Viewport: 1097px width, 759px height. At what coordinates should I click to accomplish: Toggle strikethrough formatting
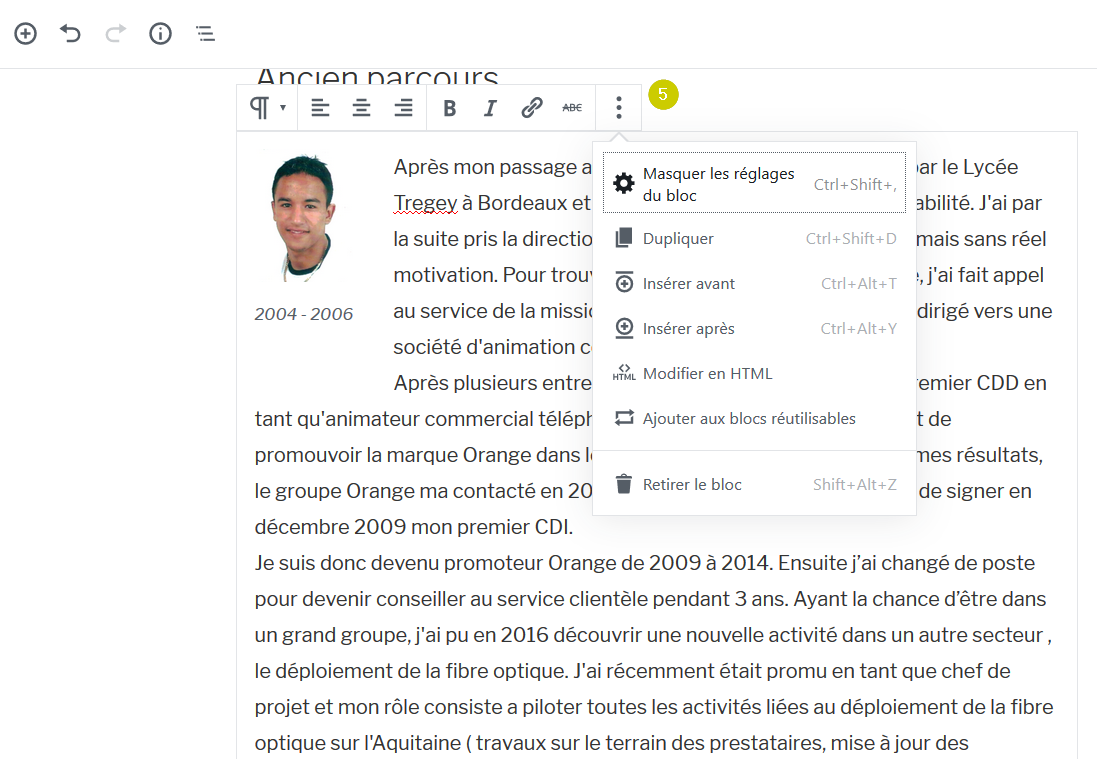click(x=572, y=108)
